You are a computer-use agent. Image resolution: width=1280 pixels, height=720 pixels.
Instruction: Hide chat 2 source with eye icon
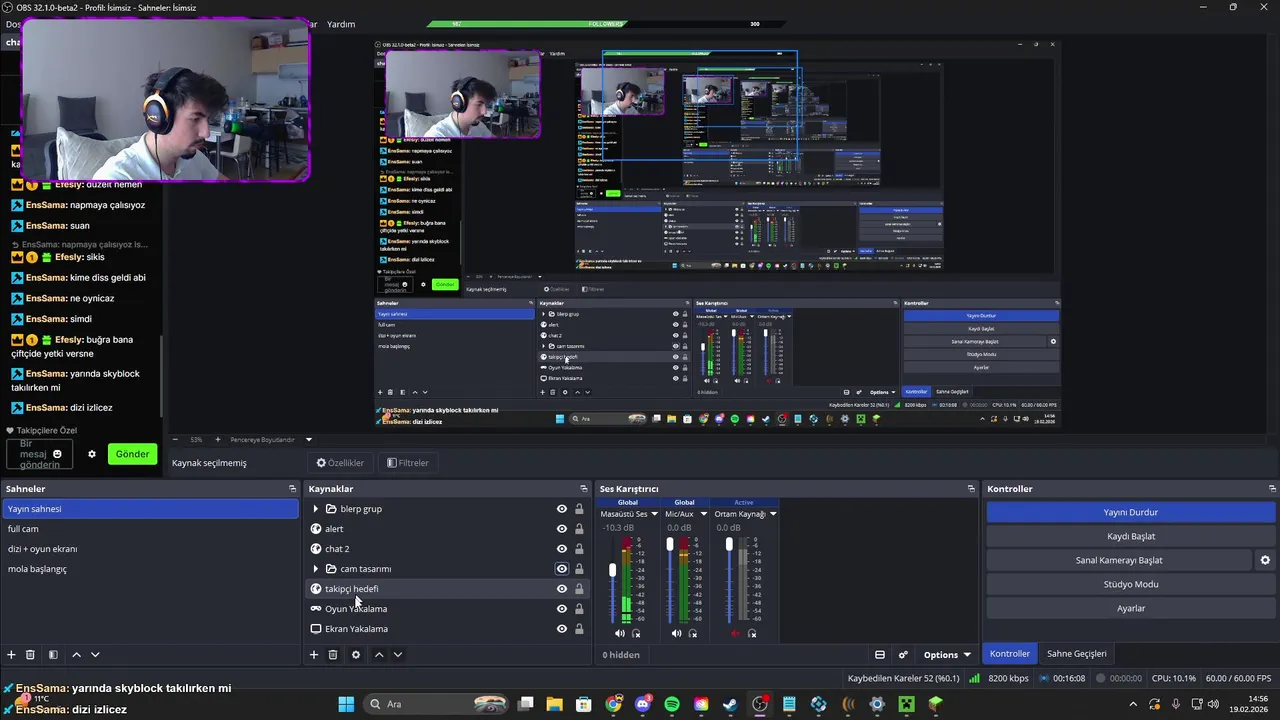point(562,549)
